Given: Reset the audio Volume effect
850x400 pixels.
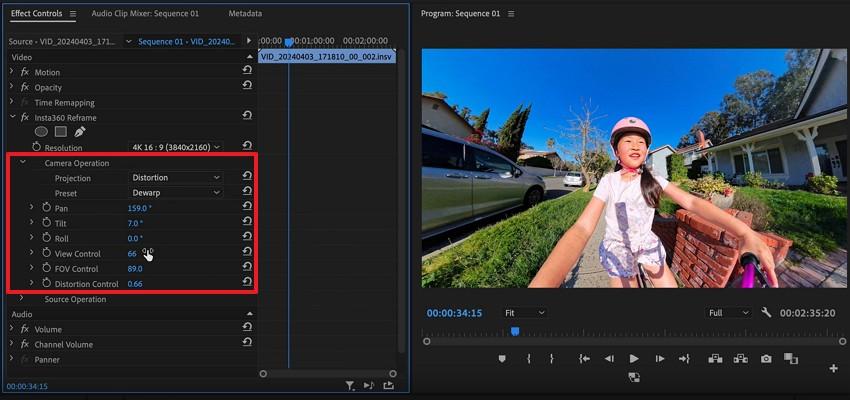Looking at the screenshot, I should coord(247,327).
